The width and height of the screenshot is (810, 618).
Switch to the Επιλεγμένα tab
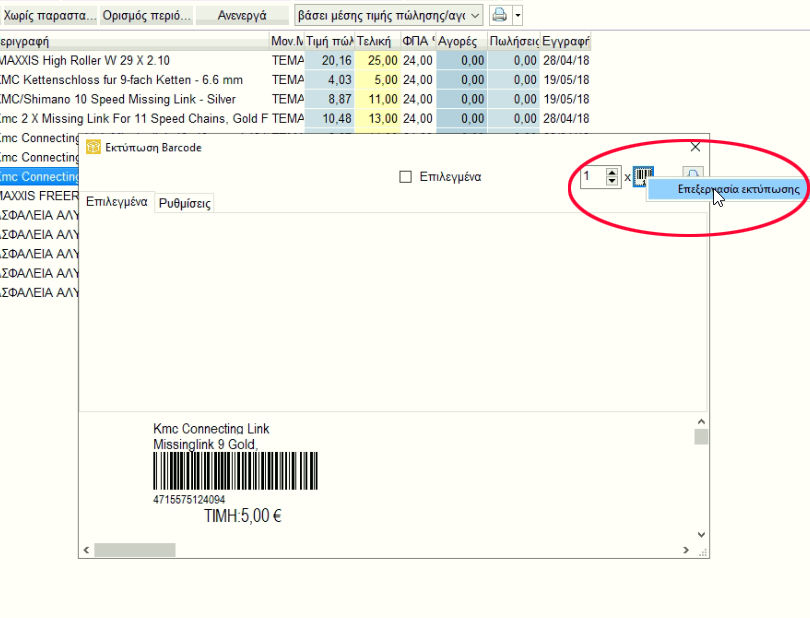(x=116, y=202)
